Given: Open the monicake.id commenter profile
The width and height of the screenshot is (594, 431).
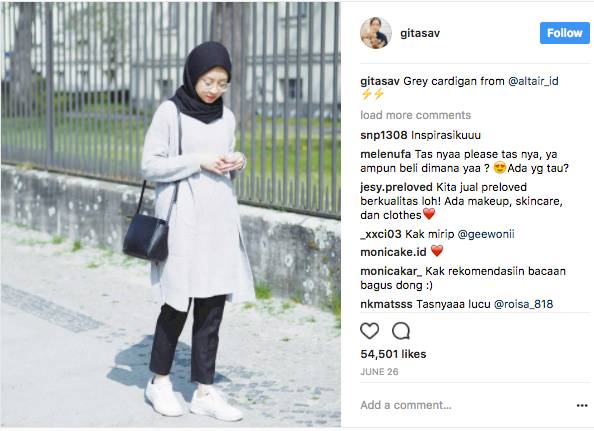Looking at the screenshot, I should [393, 252].
